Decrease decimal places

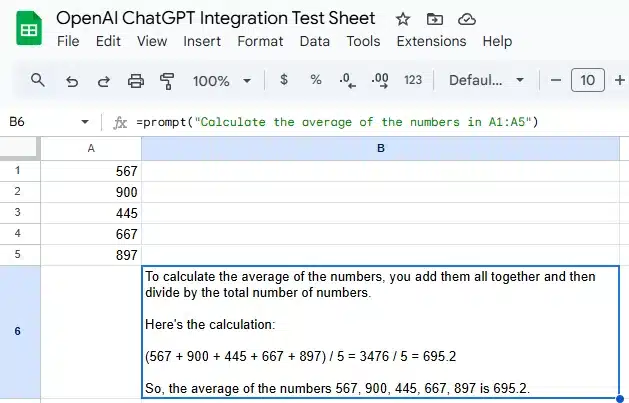pos(347,80)
